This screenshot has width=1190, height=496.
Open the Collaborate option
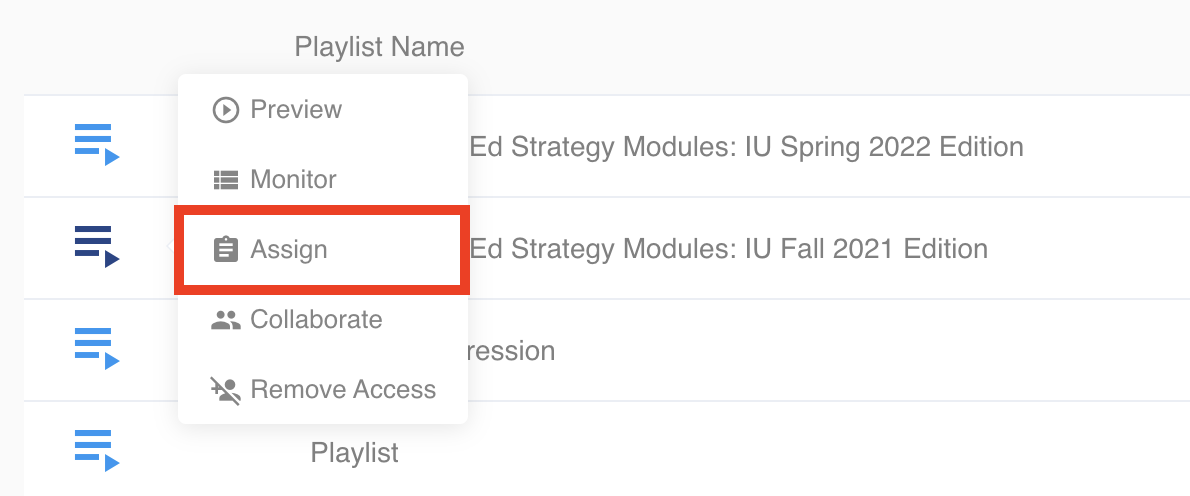pyautogui.click(x=316, y=320)
